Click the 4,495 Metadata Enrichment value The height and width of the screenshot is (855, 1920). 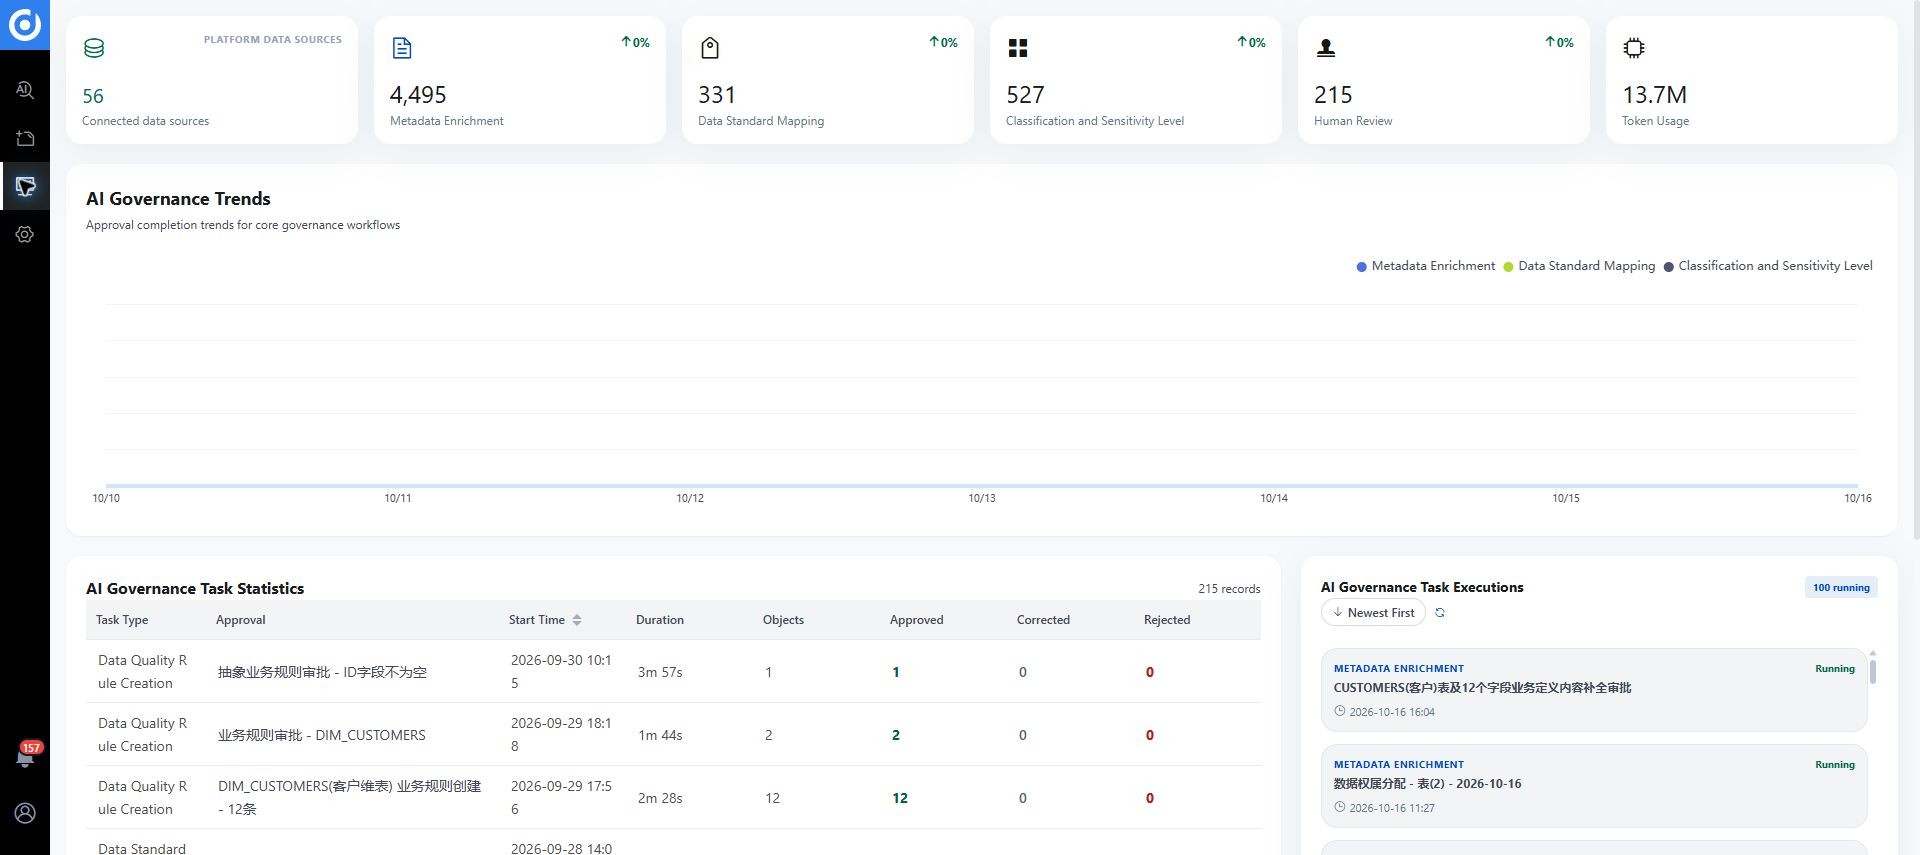418,95
